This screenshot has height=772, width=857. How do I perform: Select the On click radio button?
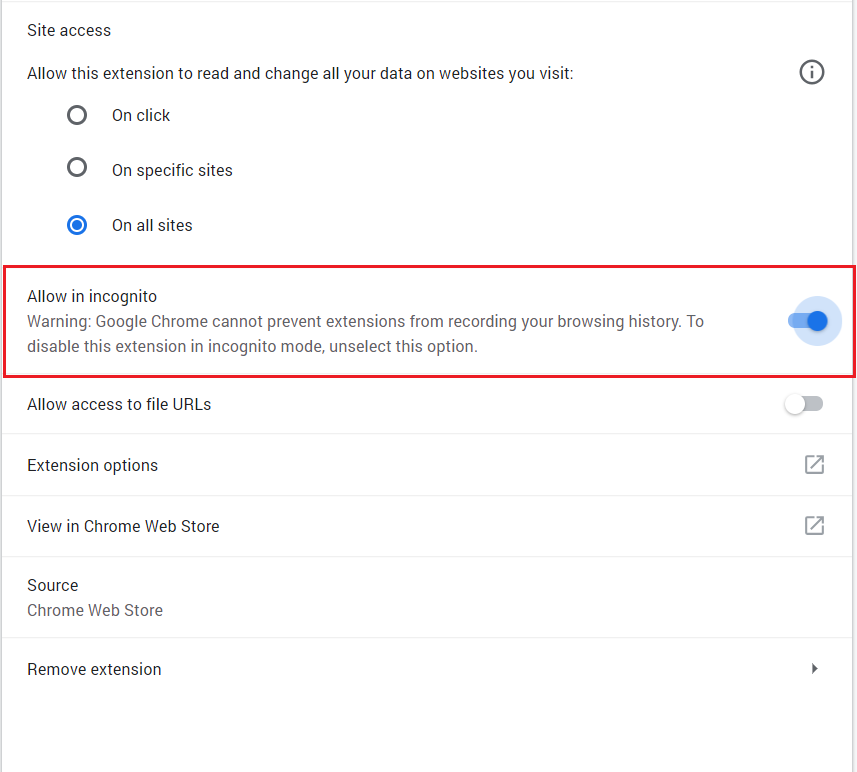point(77,115)
